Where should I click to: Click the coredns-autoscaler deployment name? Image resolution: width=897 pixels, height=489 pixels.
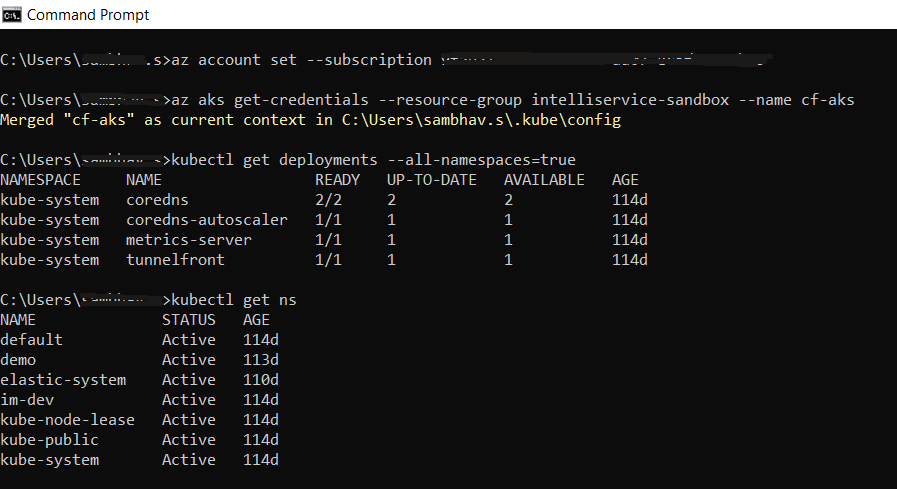click(x=207, y=220)
